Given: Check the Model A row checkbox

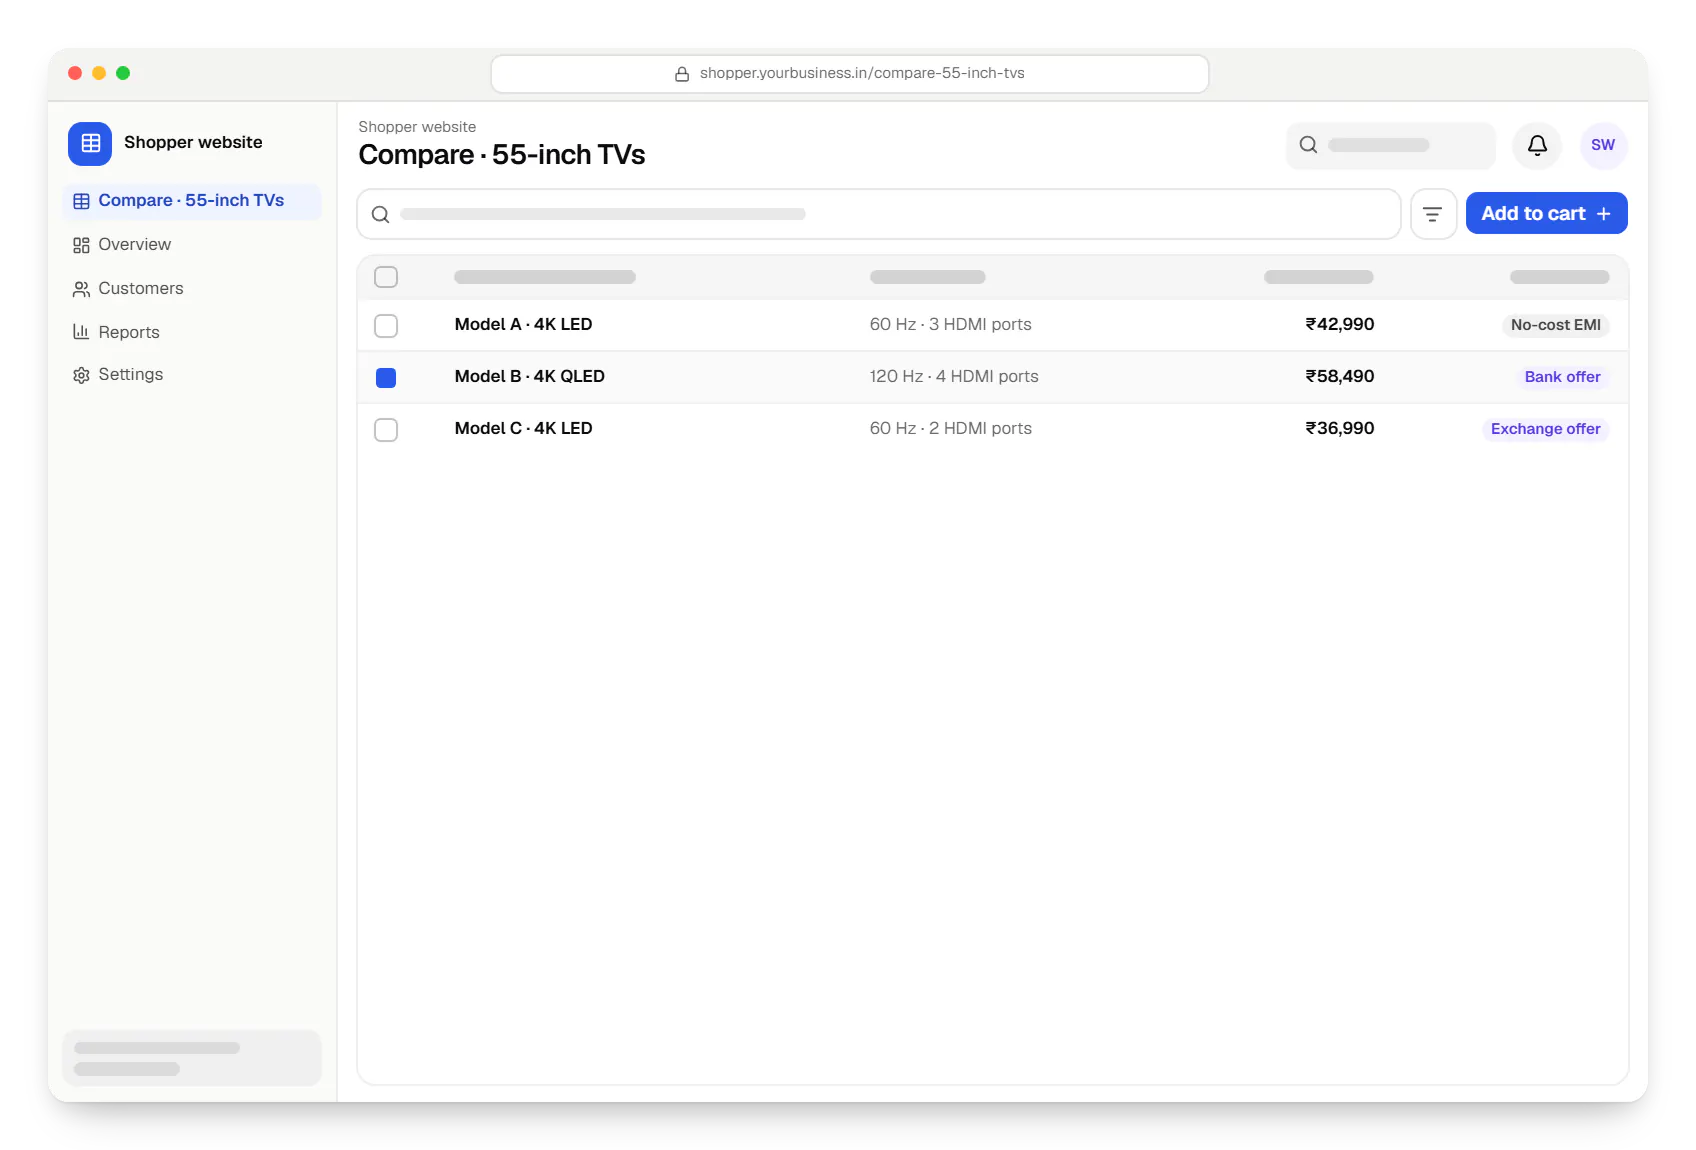Looking at the screenshot, I should (x=386, y=326).
